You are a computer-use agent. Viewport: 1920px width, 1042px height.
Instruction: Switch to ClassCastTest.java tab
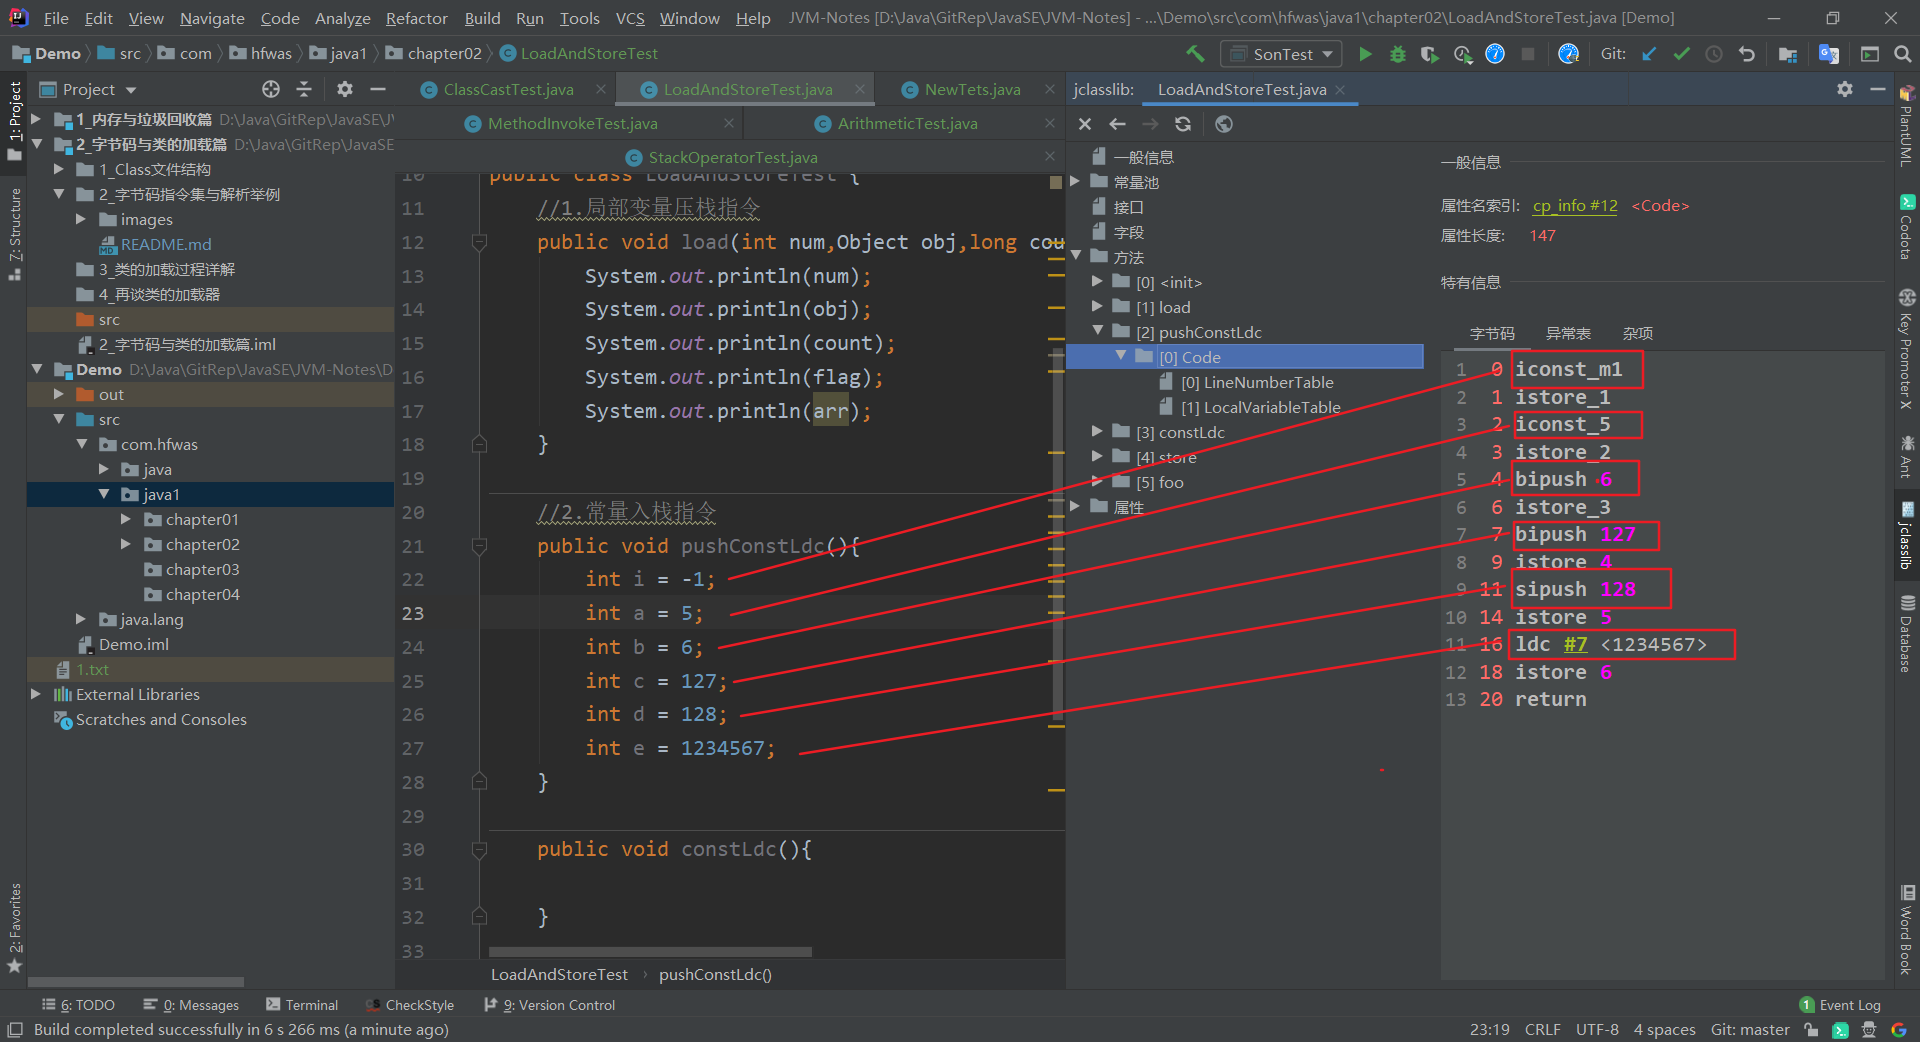click(x=508, y=89)
